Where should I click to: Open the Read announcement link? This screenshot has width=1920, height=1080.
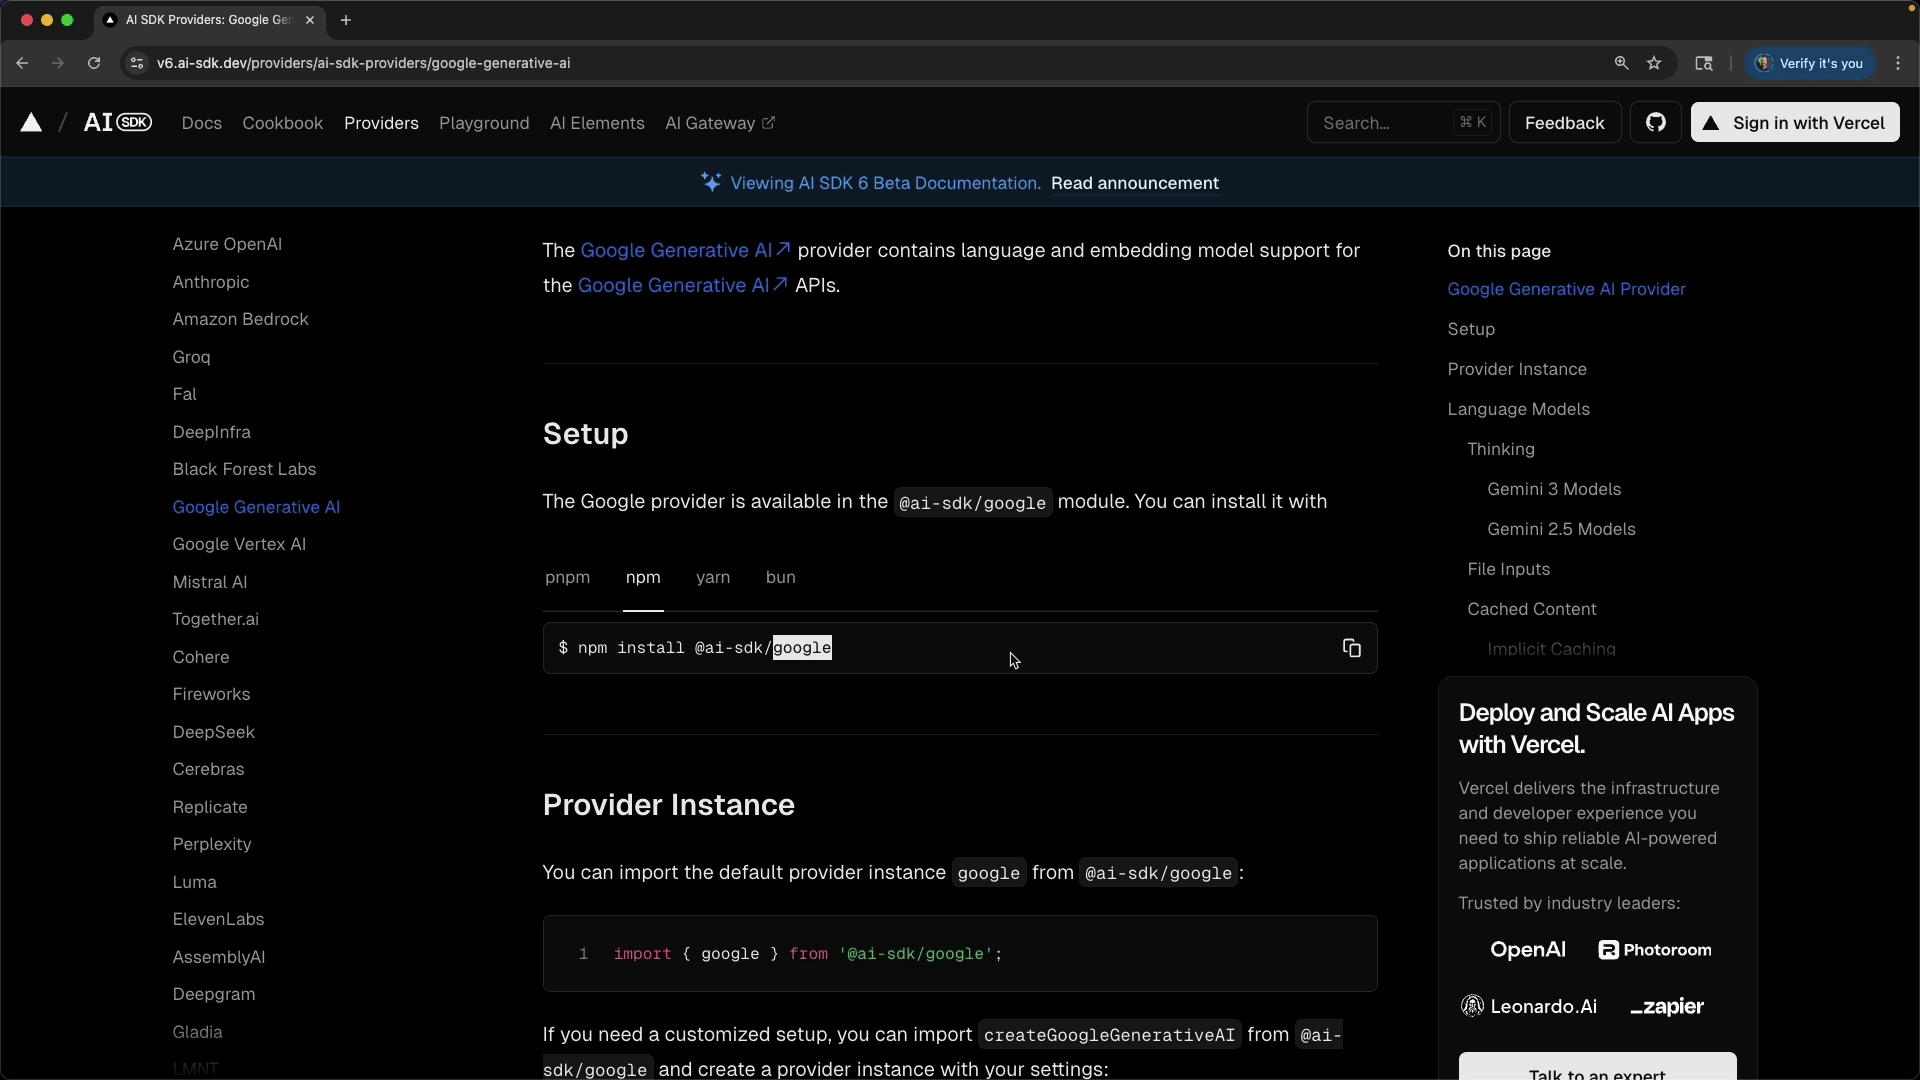click(1134, 183)
